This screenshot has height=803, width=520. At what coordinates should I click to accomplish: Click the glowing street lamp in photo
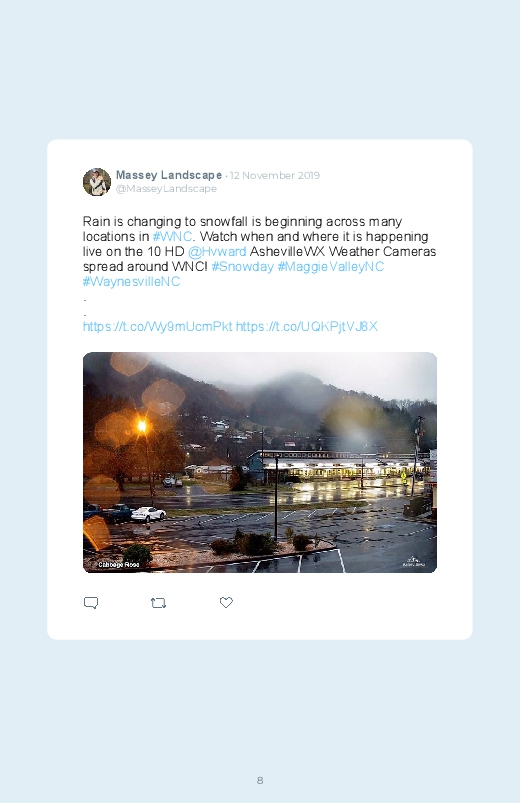[142, 426]
